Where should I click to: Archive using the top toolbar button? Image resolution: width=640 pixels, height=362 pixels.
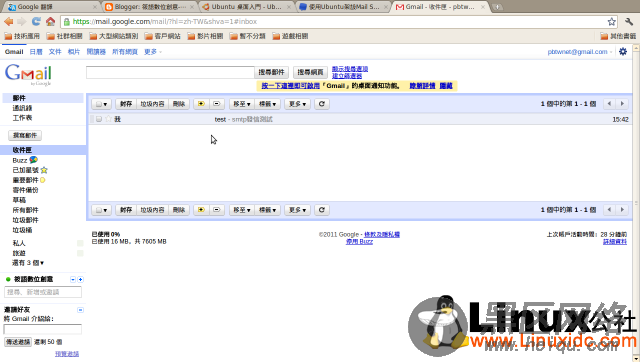126,104
